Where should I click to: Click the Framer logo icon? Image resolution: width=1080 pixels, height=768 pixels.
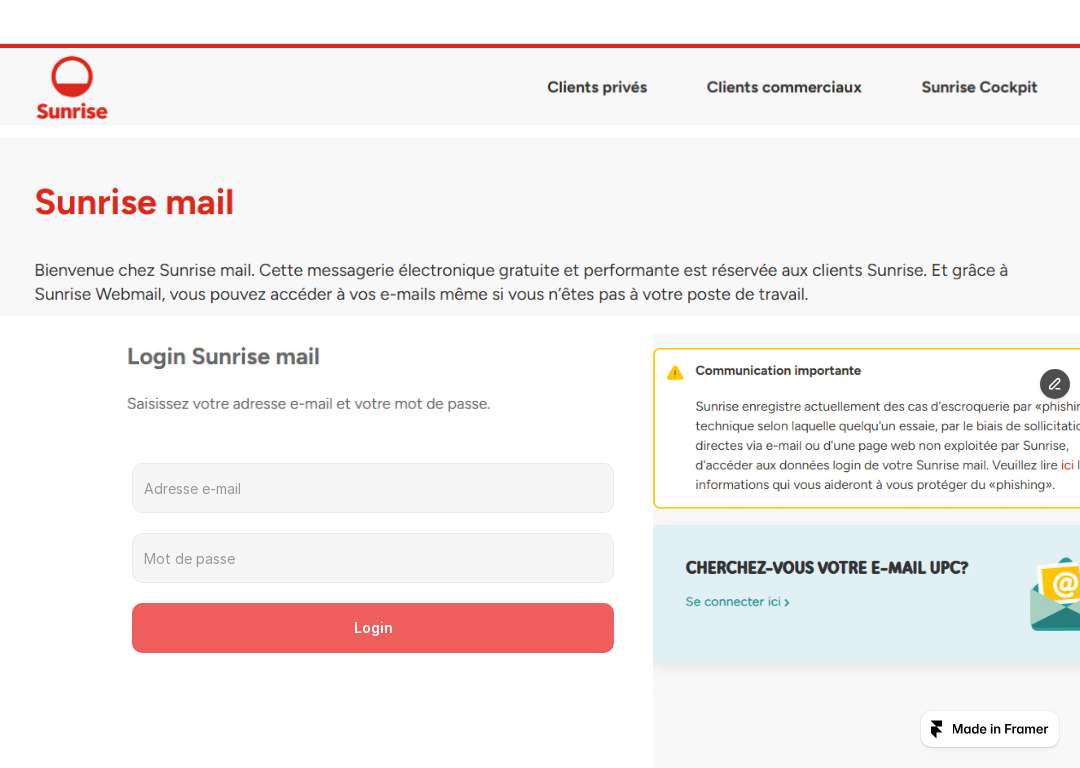tap(937, 729)
